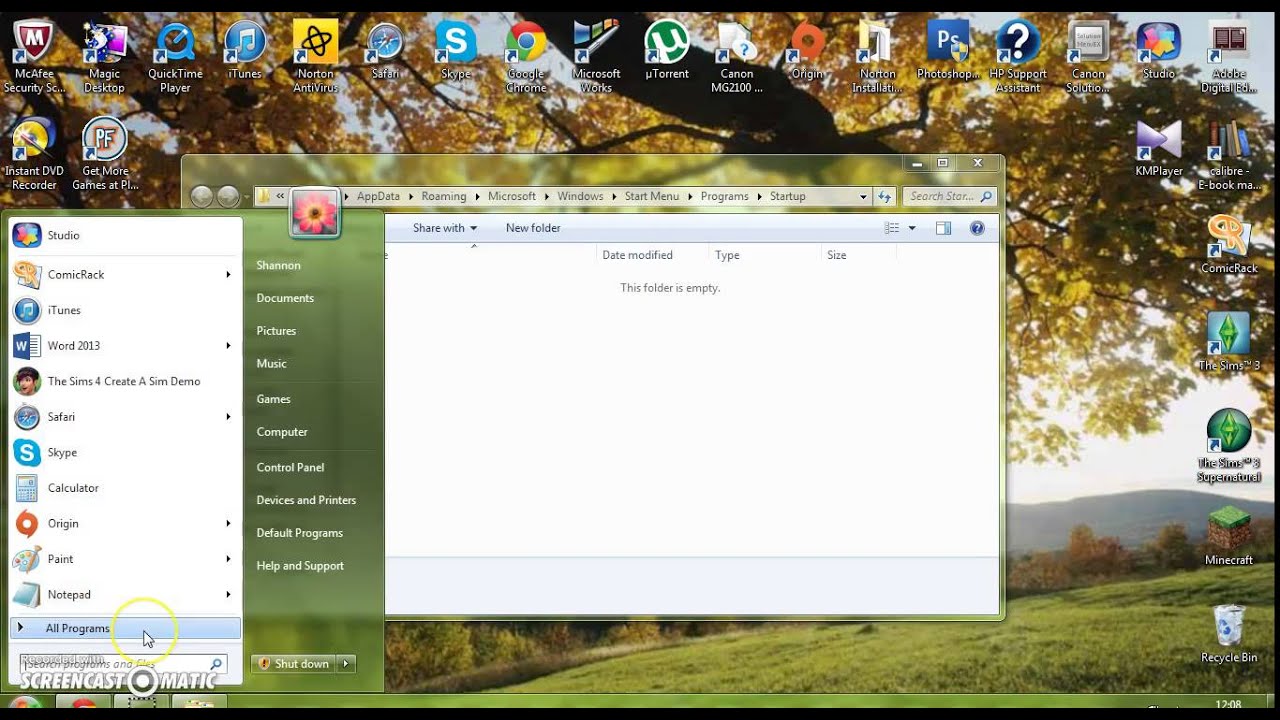The image size is (1280, 720).
Task: Launch Calculator from Start menu
Action: tap(125, 488)
